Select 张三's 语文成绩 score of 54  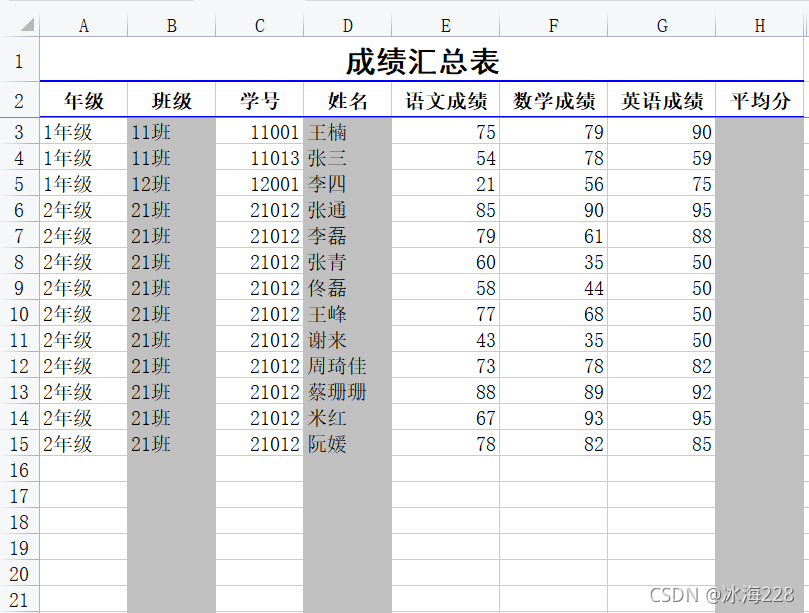click(445, 158)
